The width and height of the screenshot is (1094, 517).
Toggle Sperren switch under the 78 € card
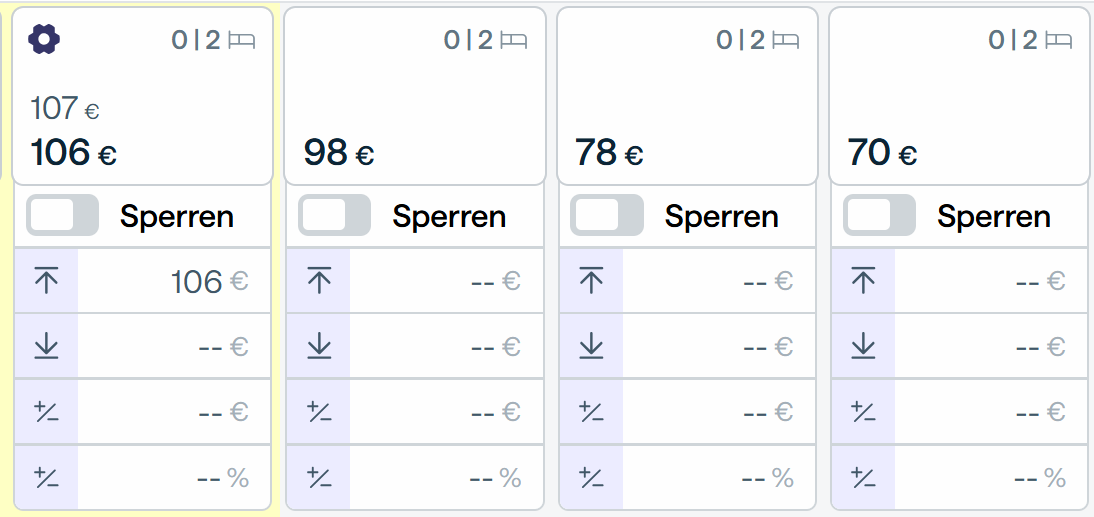coord(606,215)
